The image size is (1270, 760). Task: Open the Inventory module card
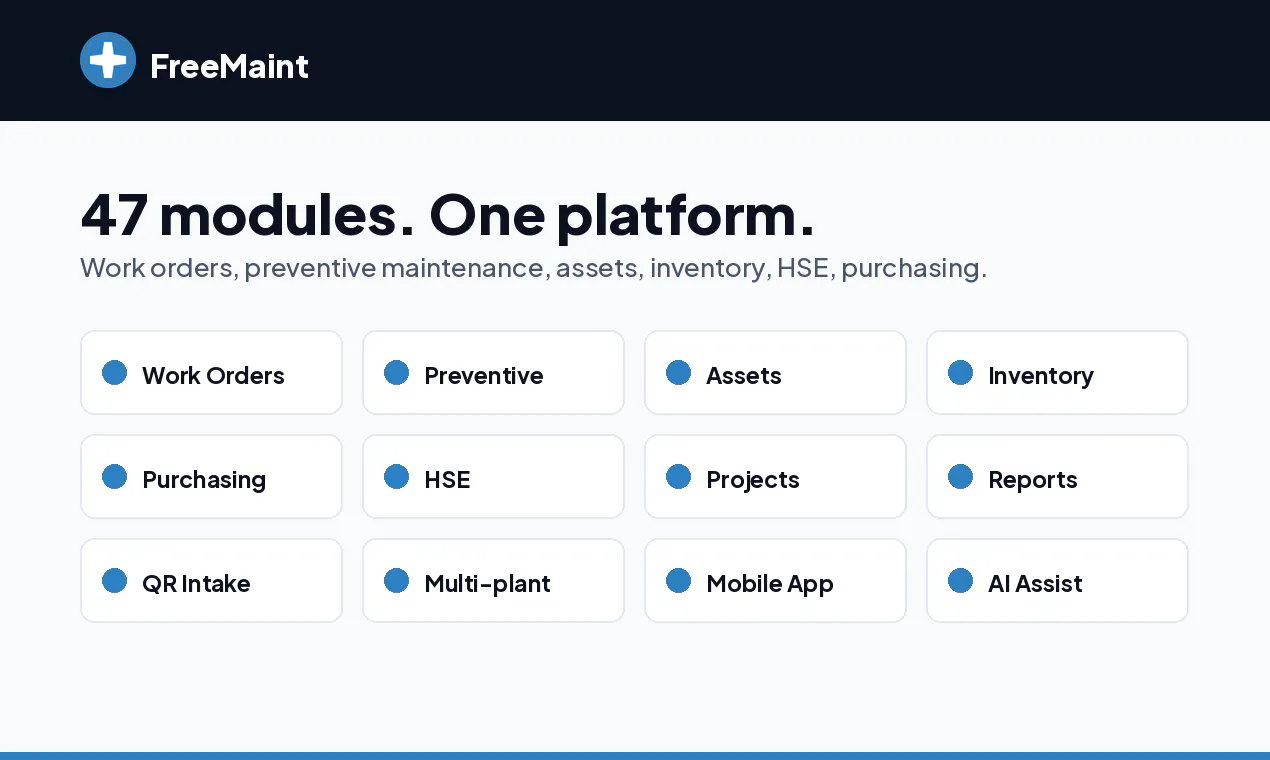[x=1058, y=373]
